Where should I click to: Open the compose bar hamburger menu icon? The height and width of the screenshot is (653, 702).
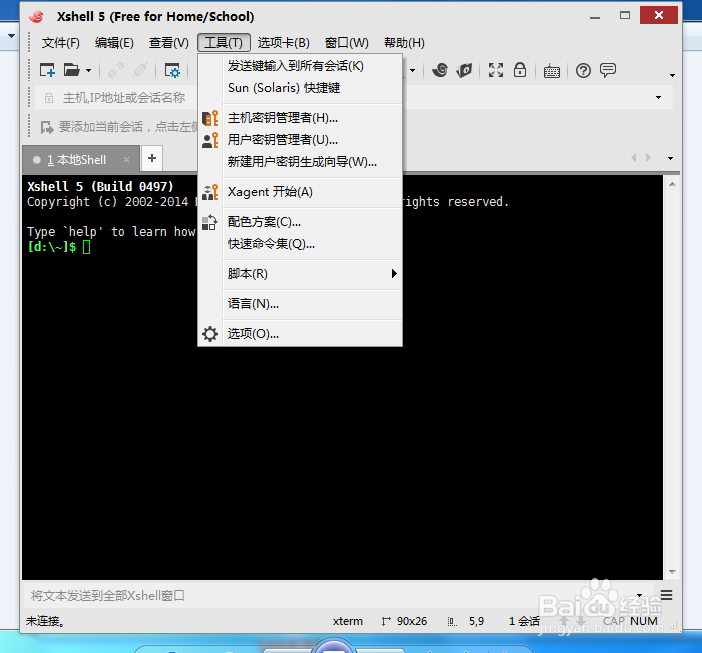click(666, 595)
